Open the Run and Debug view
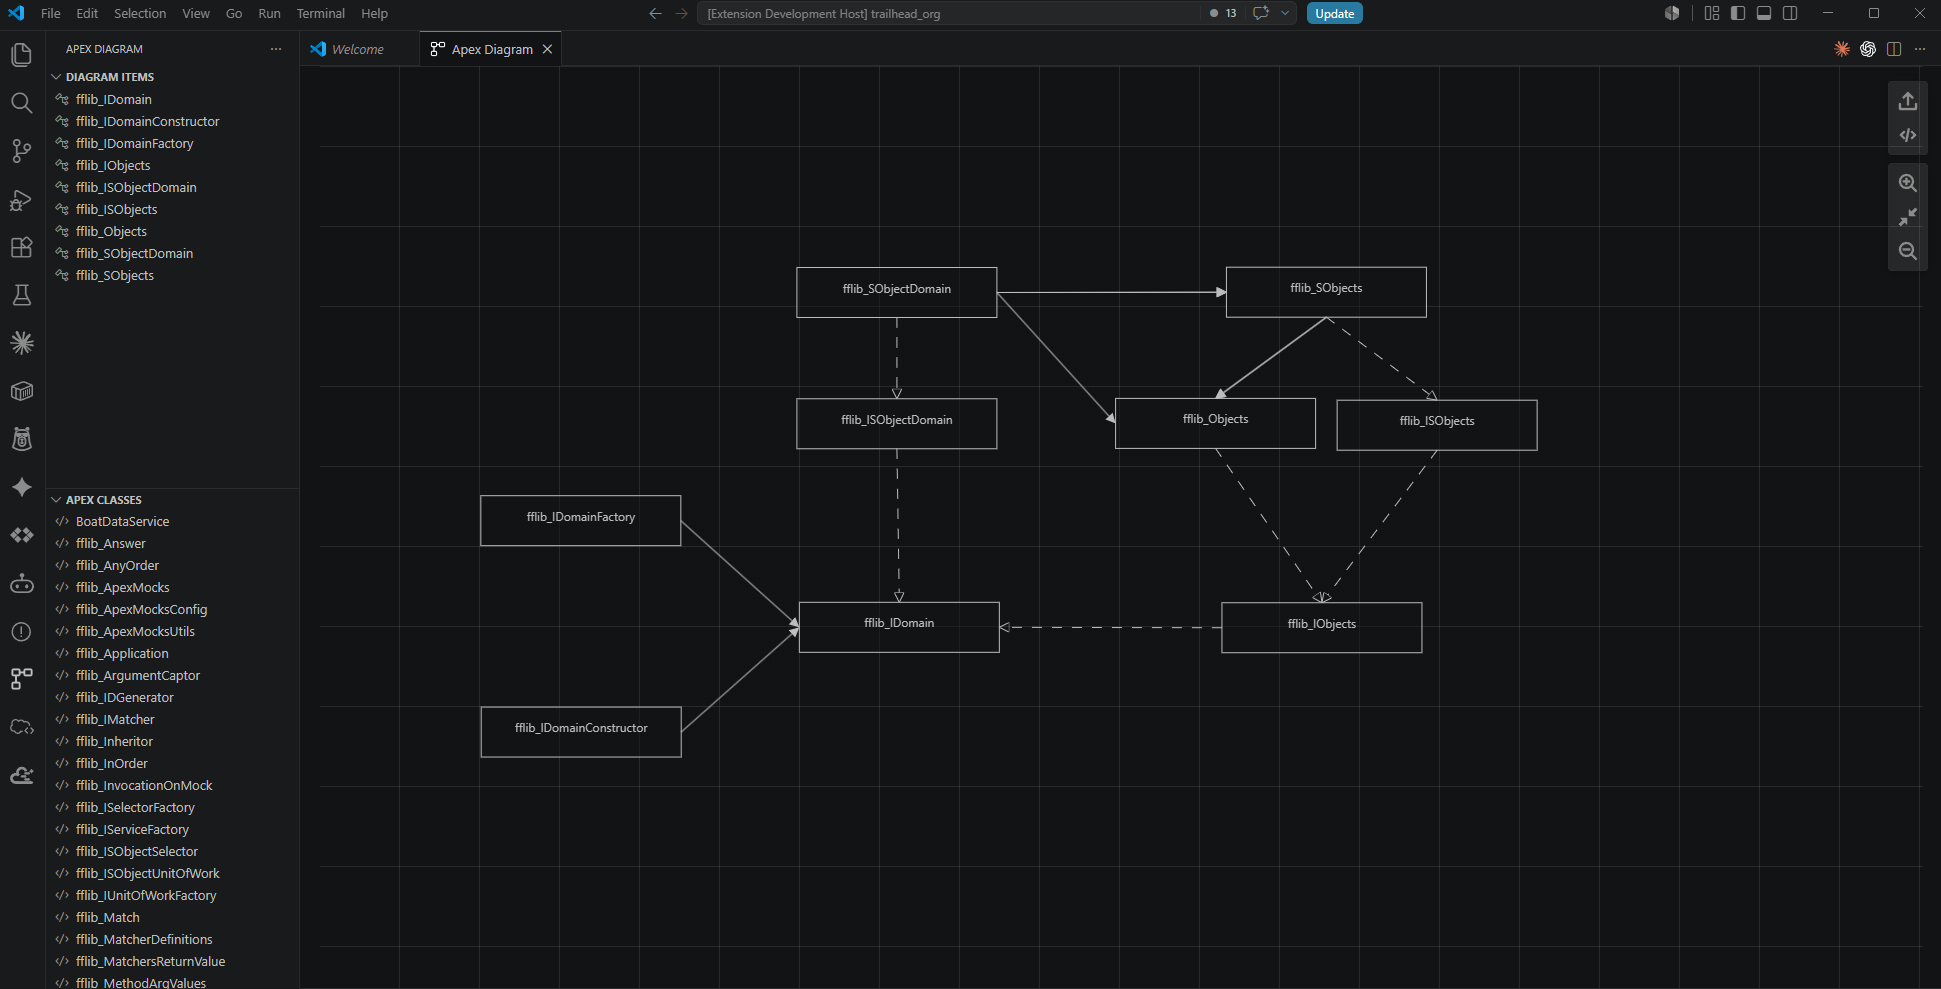The width and height of the screenshot is (1941, 989). pyautogui.click(x=21, y=199)
